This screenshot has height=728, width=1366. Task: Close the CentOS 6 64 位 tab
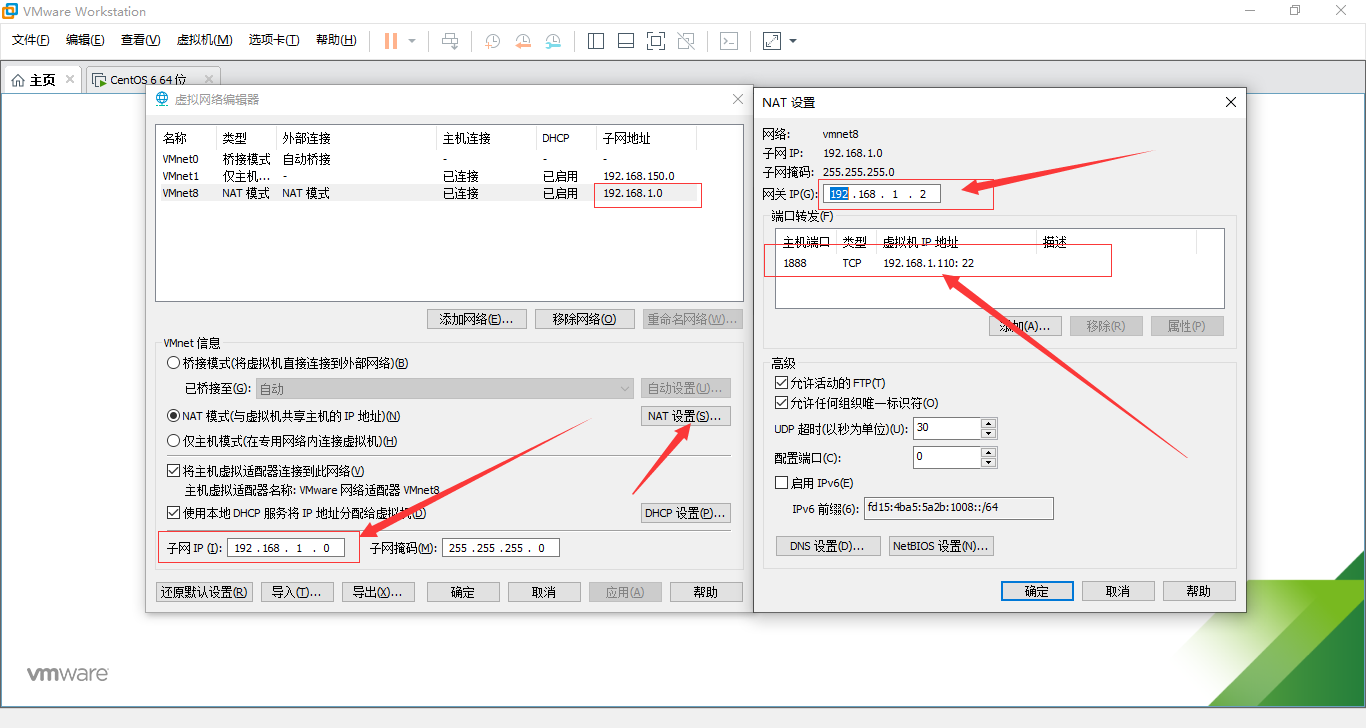[208, 79]
